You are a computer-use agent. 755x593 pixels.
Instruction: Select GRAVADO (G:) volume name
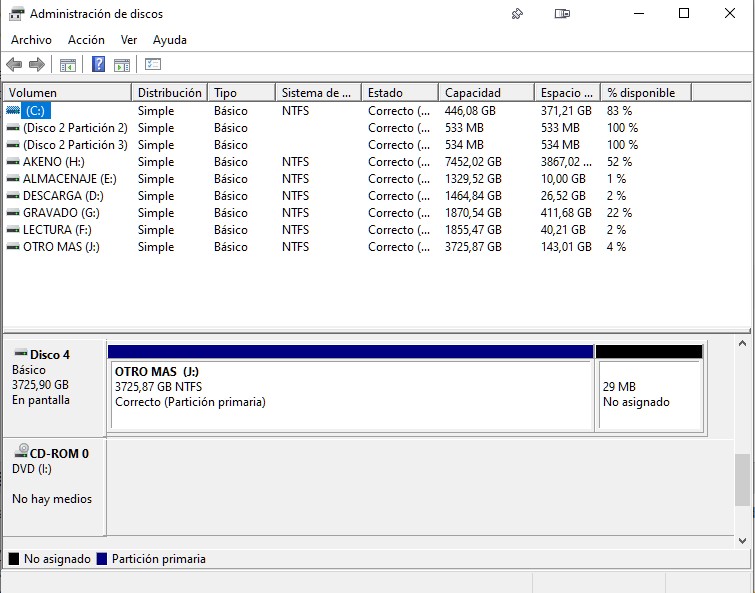(61, 213)
